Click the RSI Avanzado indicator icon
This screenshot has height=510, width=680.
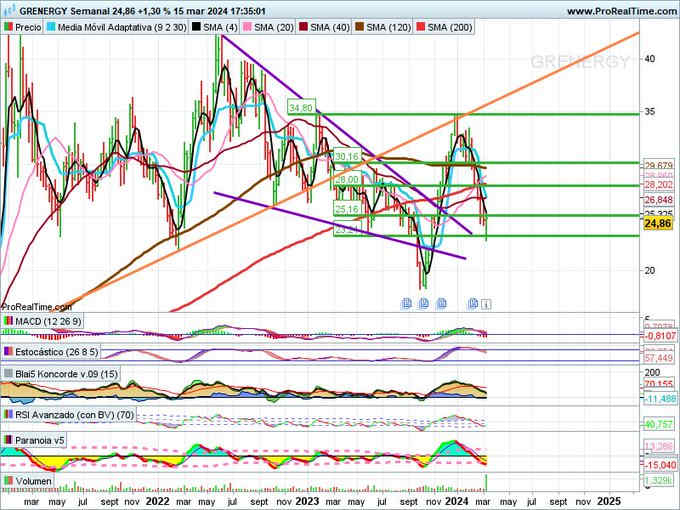coord(8,415)
